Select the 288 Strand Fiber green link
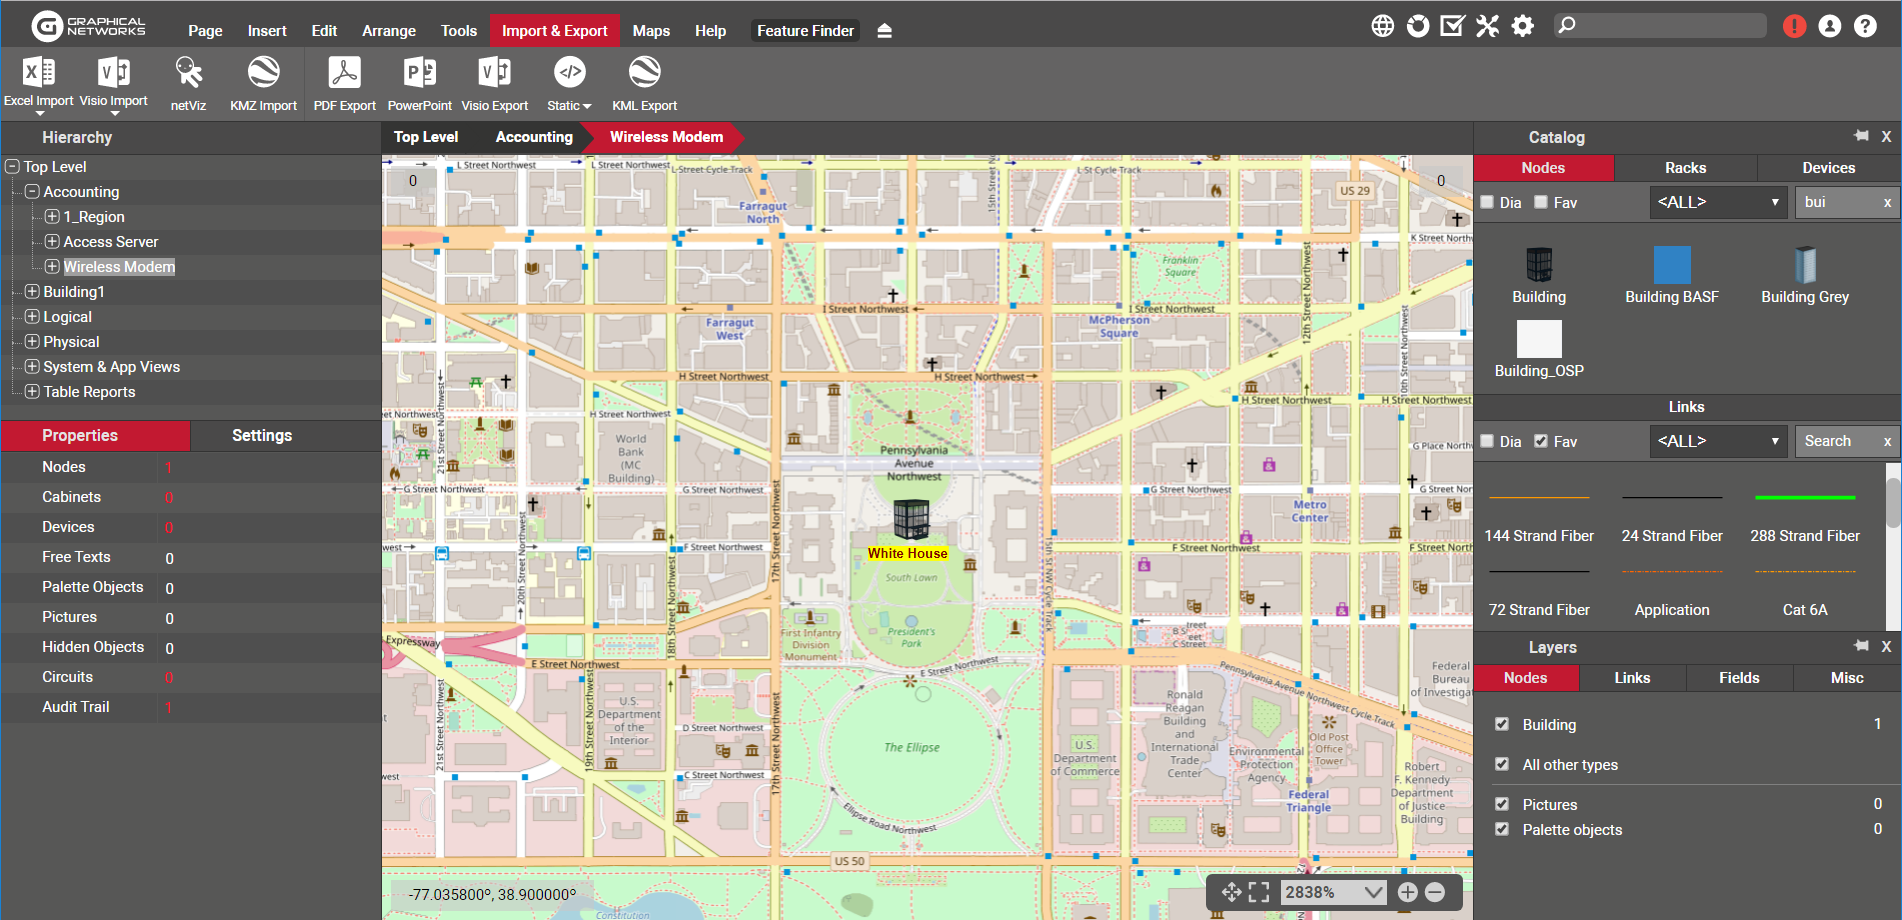The image size is (1902, 920). (1805, 498)
